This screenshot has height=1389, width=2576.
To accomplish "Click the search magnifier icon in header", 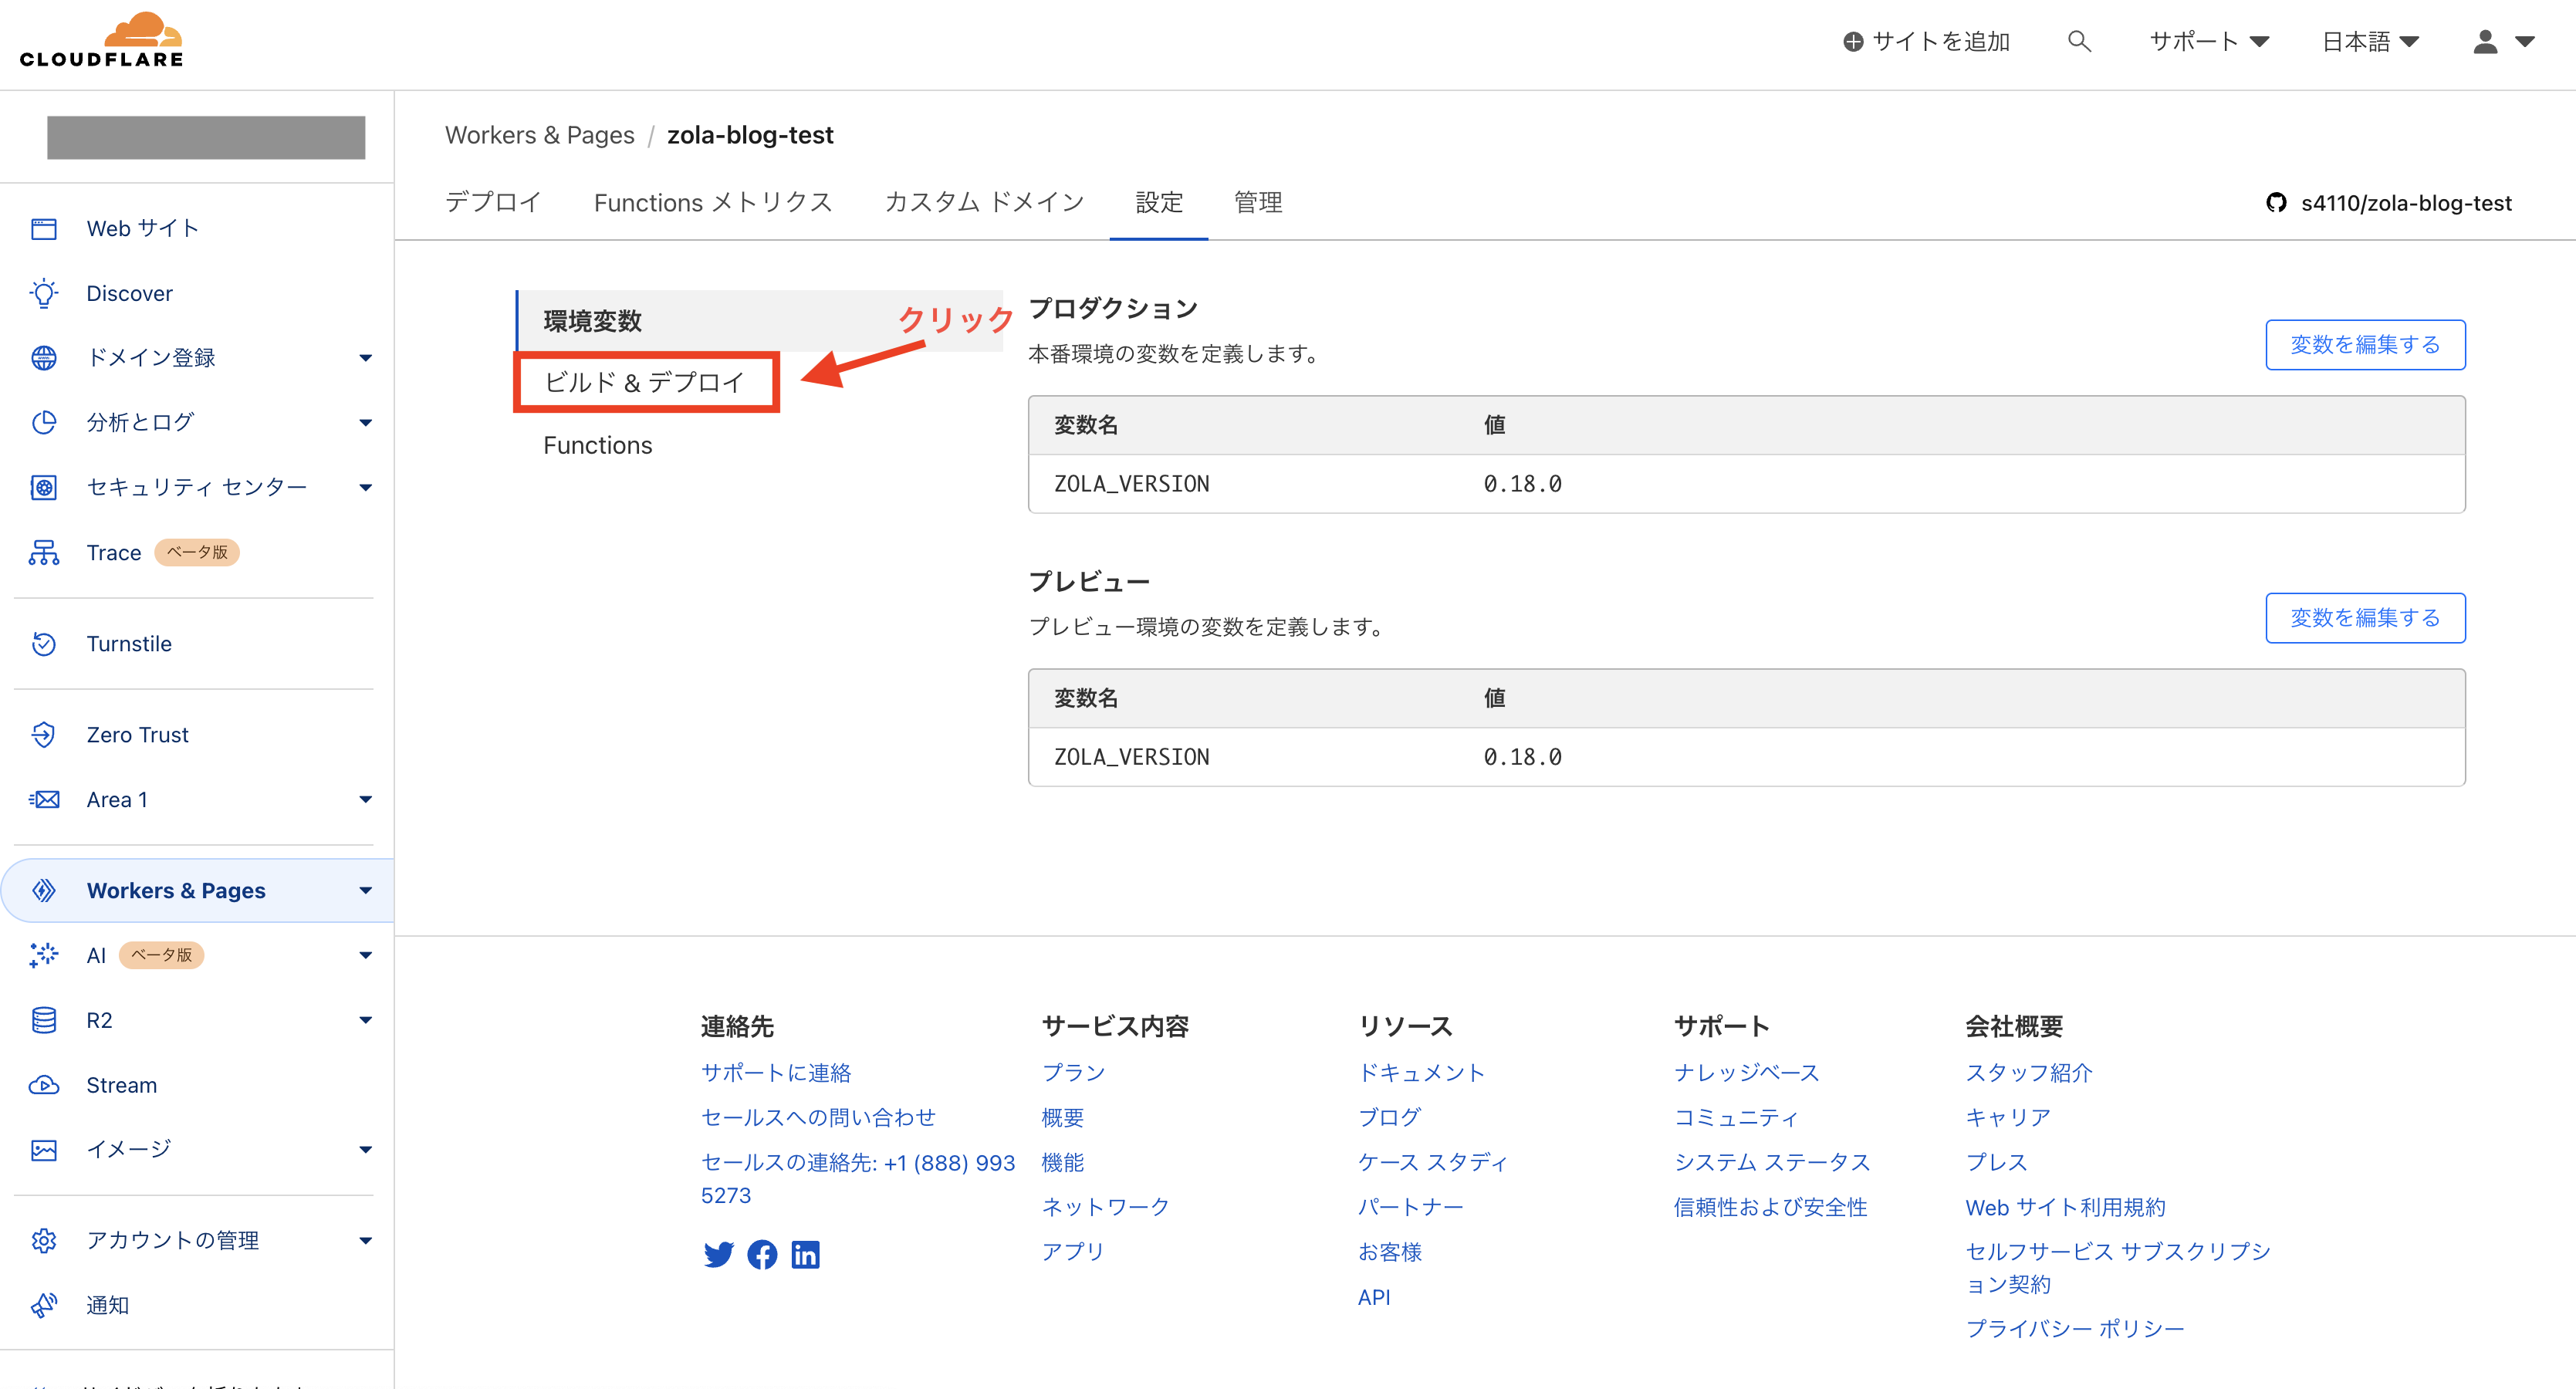I will (2079, 41).
